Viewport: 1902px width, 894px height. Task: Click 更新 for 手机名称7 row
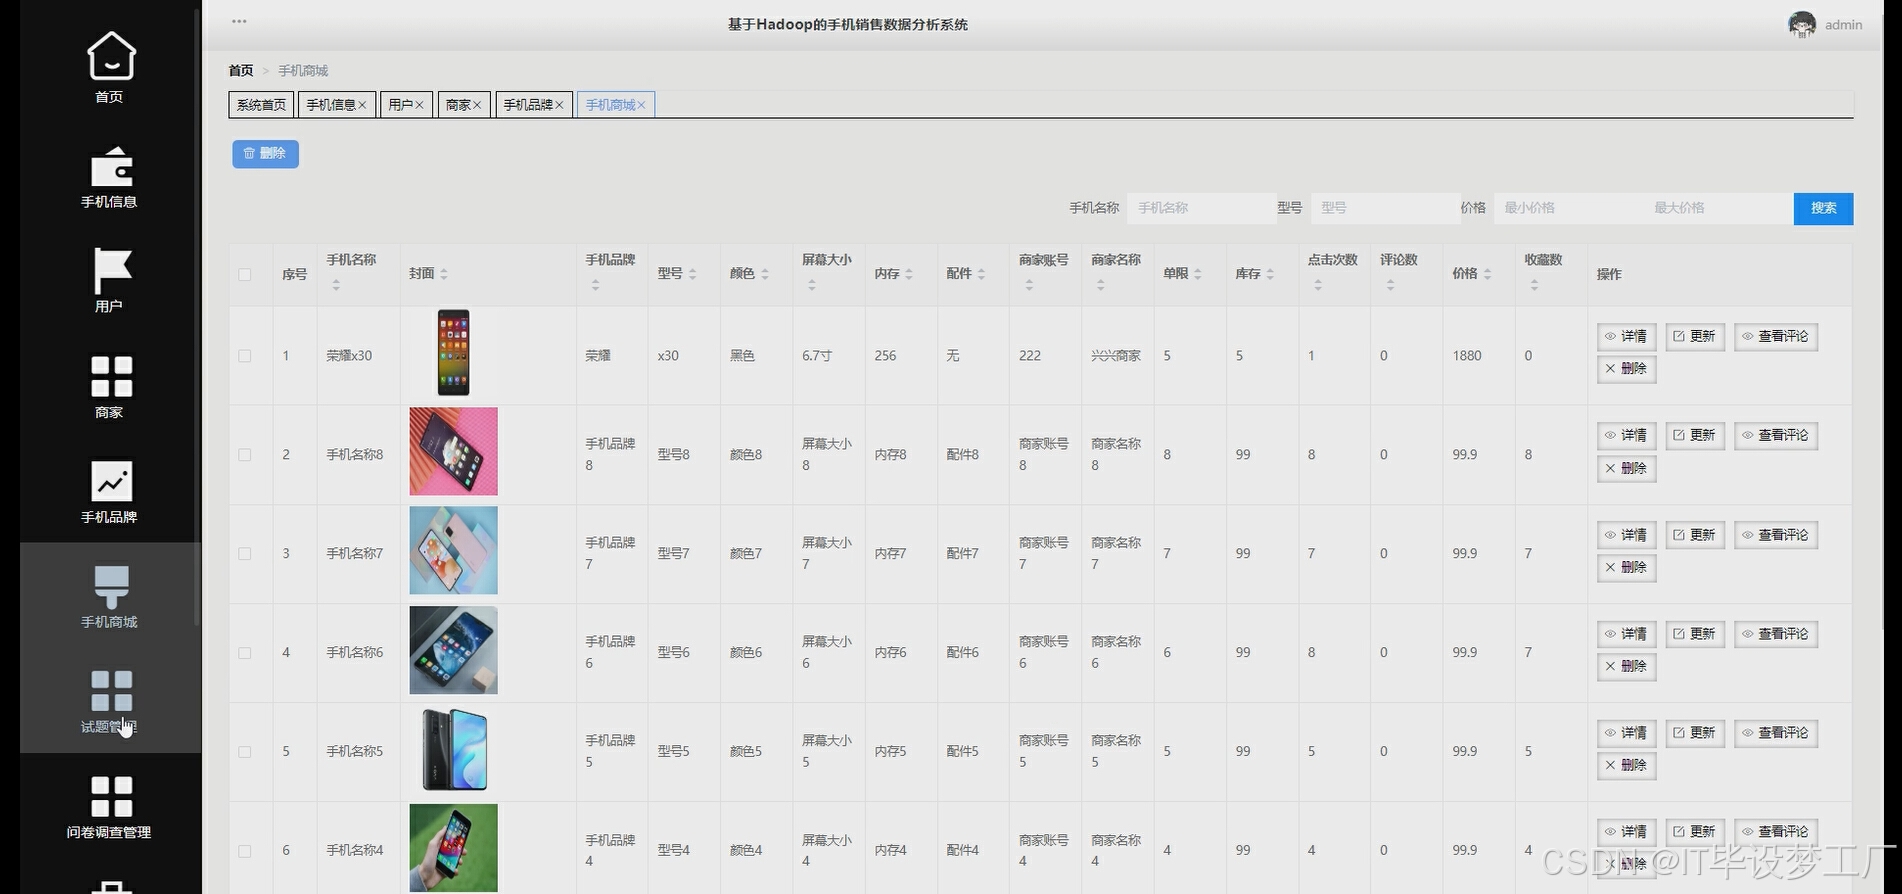tap(1695, 535)
